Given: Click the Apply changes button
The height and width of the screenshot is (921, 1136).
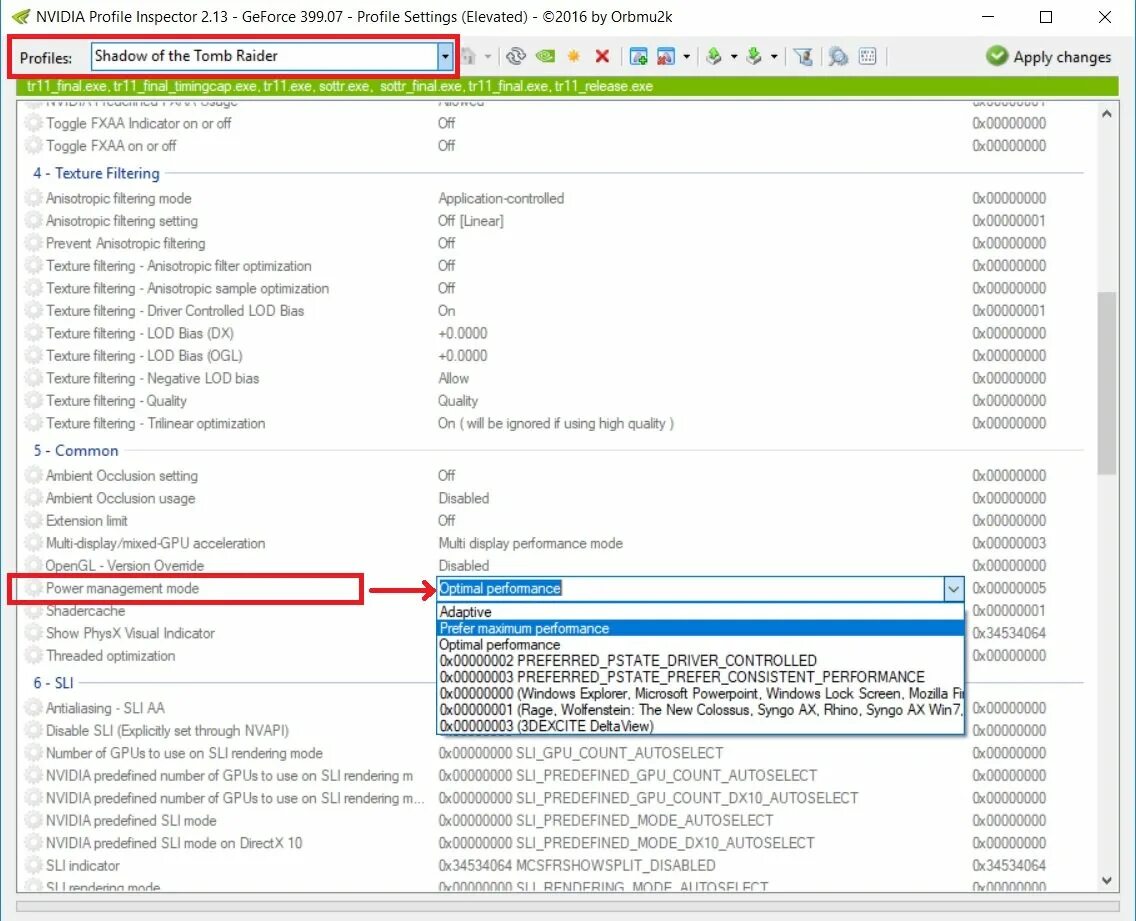Looking at the screenshot, I should tap(1048, 57).
